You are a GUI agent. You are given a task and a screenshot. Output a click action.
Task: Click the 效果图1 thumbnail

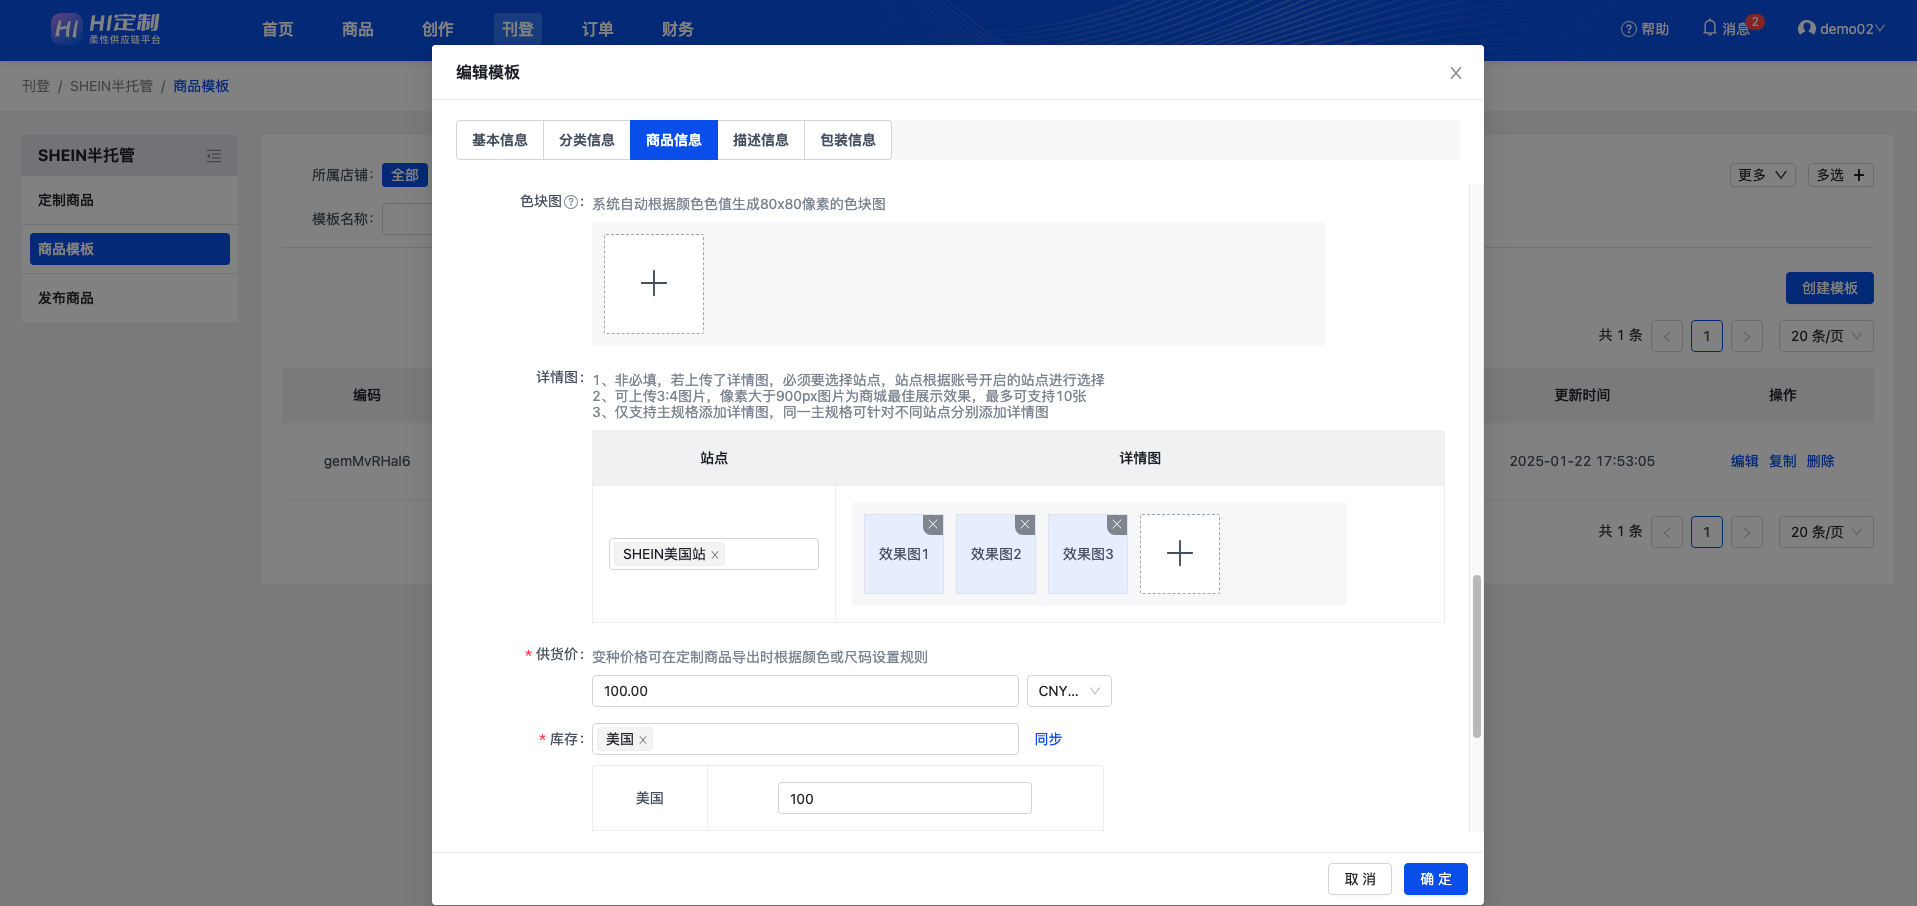tap(904, 554)
